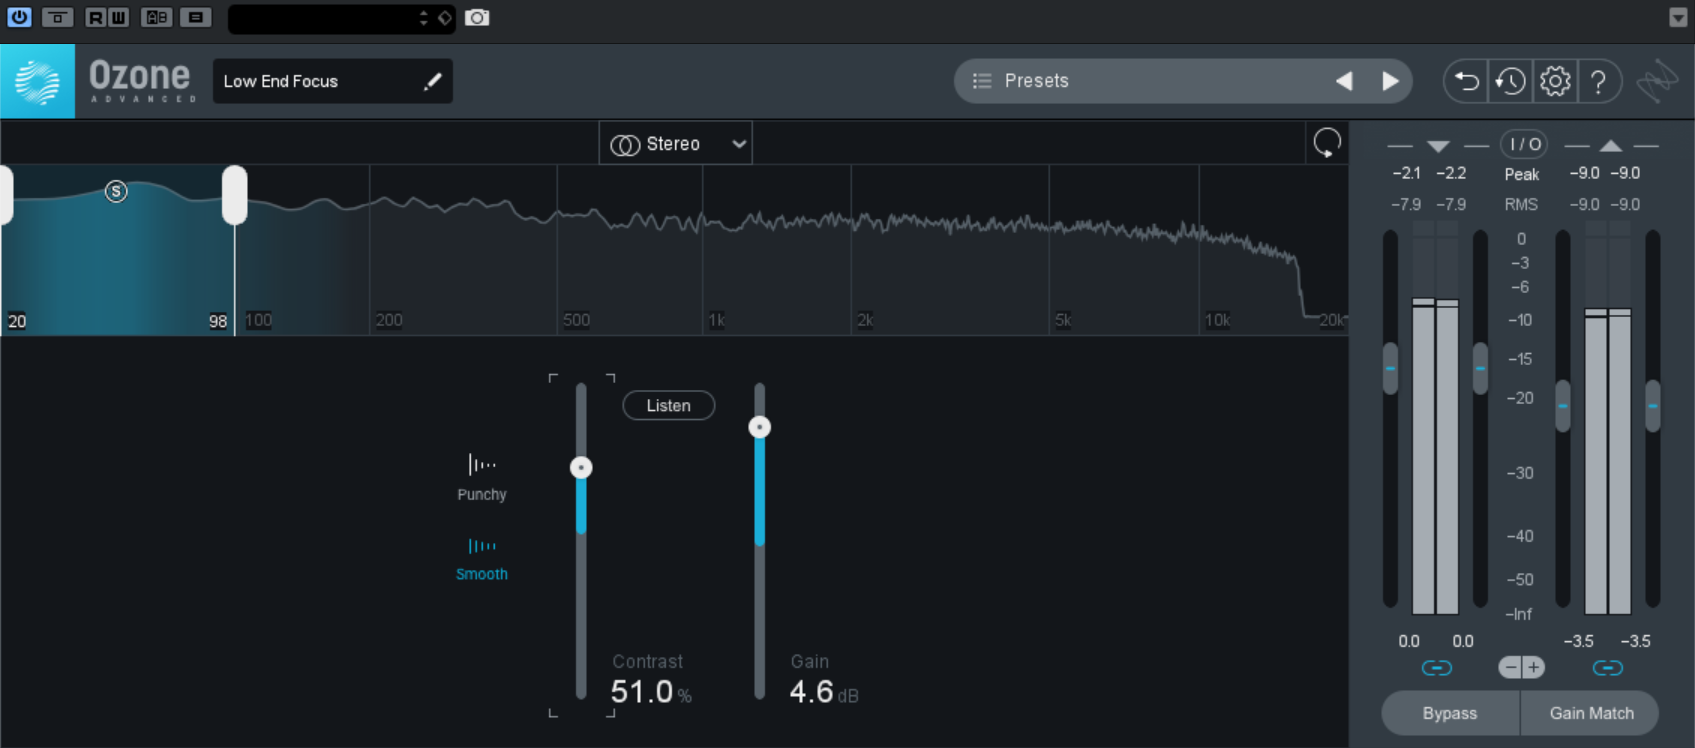Click the output meter up triangle
Image resolution: width=1695 pixels, height=748 pixels.
1611,146
